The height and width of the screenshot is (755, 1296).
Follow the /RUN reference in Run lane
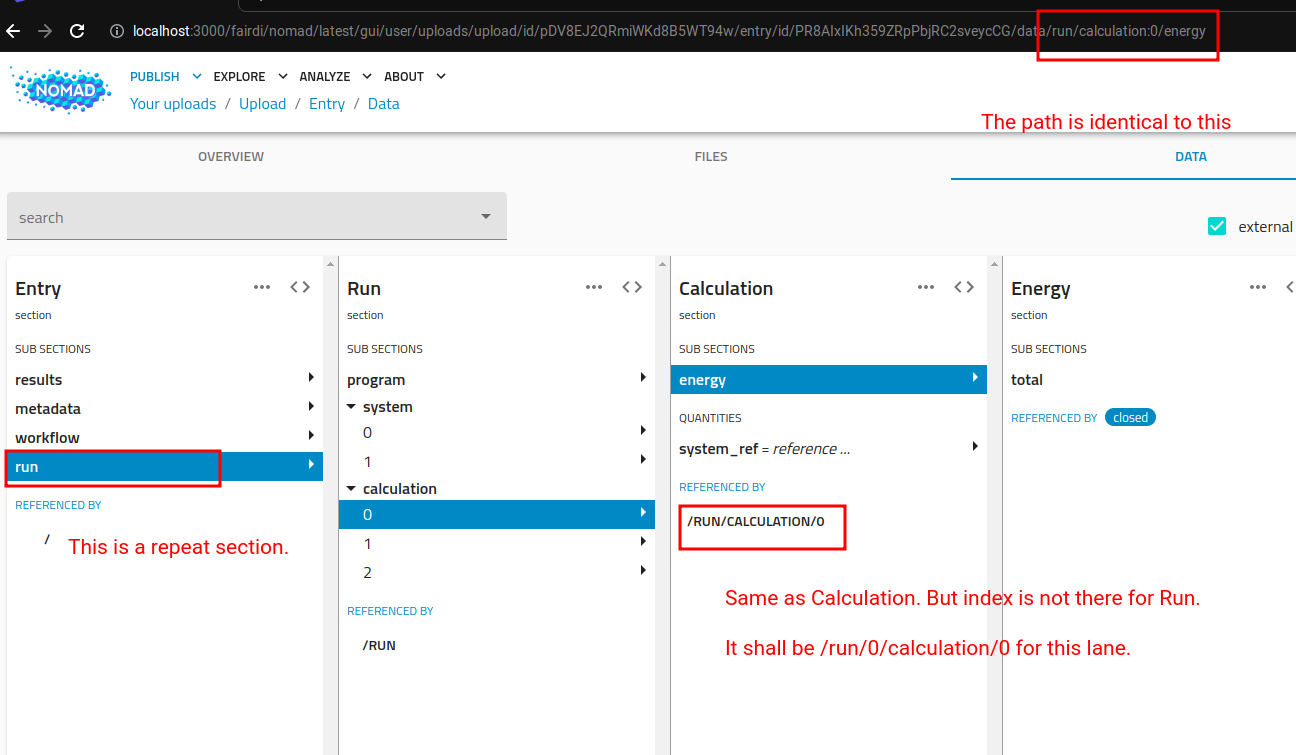tap(379, 645)
